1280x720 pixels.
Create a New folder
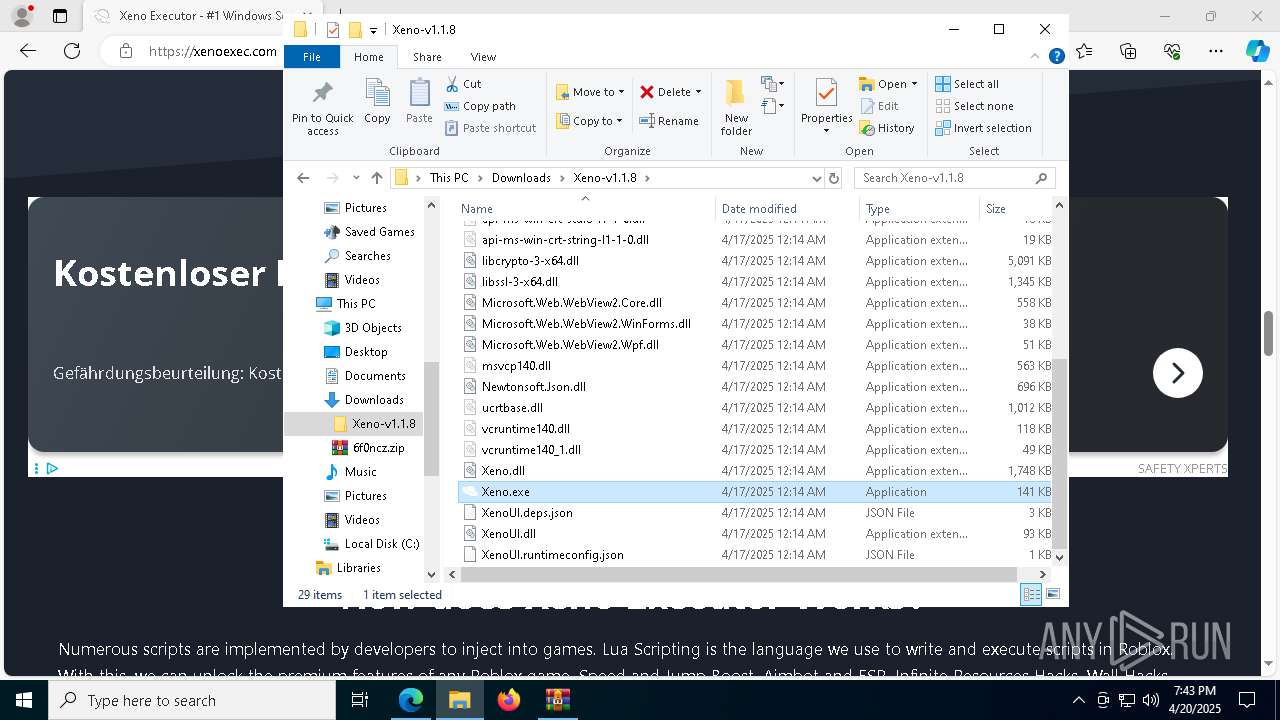[736, 107]
